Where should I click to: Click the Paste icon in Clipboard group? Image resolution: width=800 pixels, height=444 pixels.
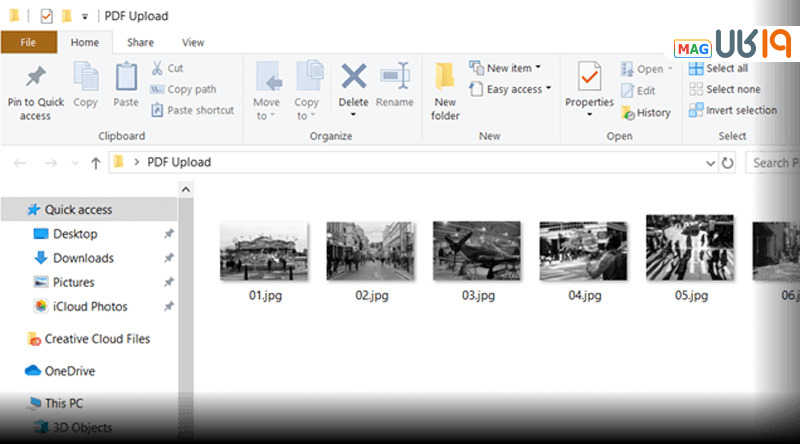126,77
